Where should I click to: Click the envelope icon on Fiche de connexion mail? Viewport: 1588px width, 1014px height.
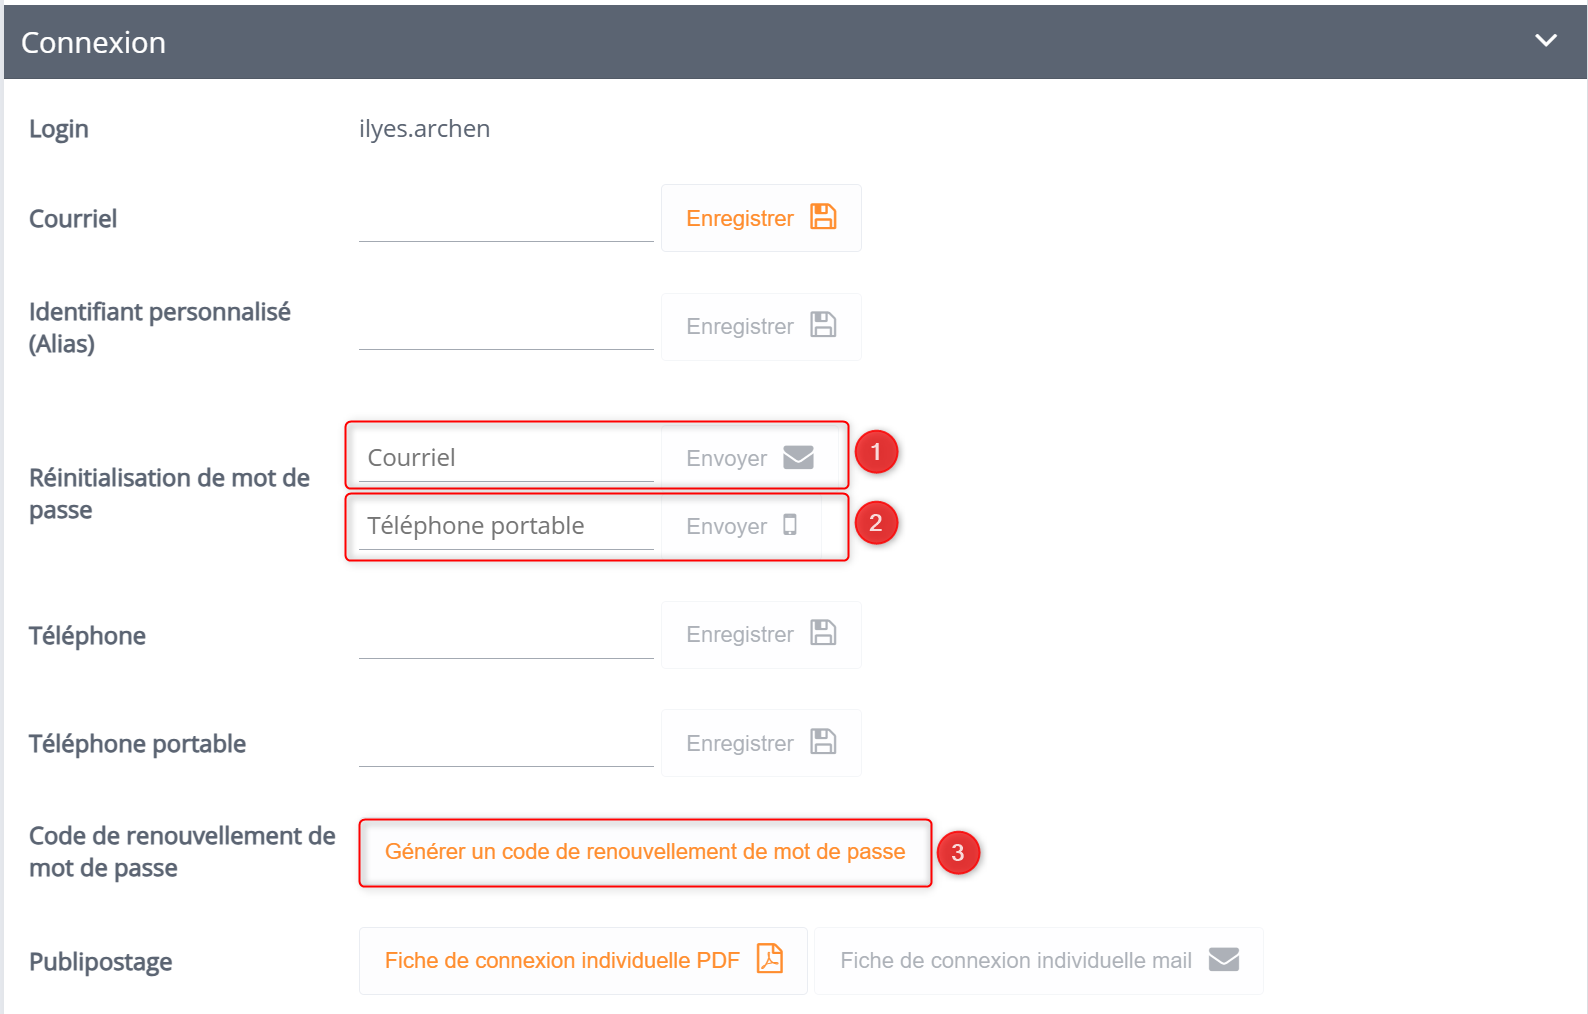pos(1224,959)
